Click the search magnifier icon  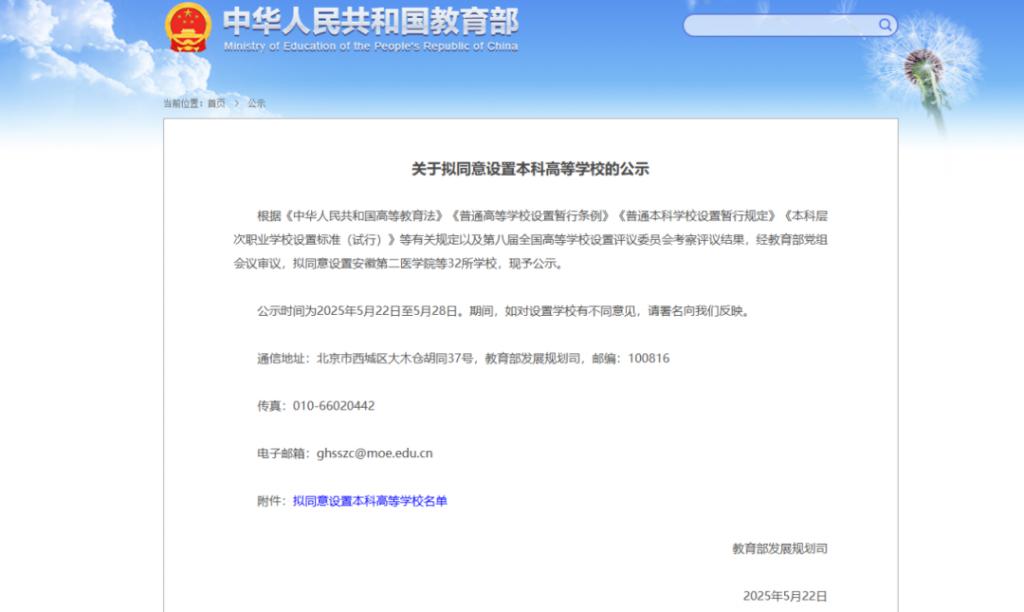pyautogui.click(x=885, y=25)
